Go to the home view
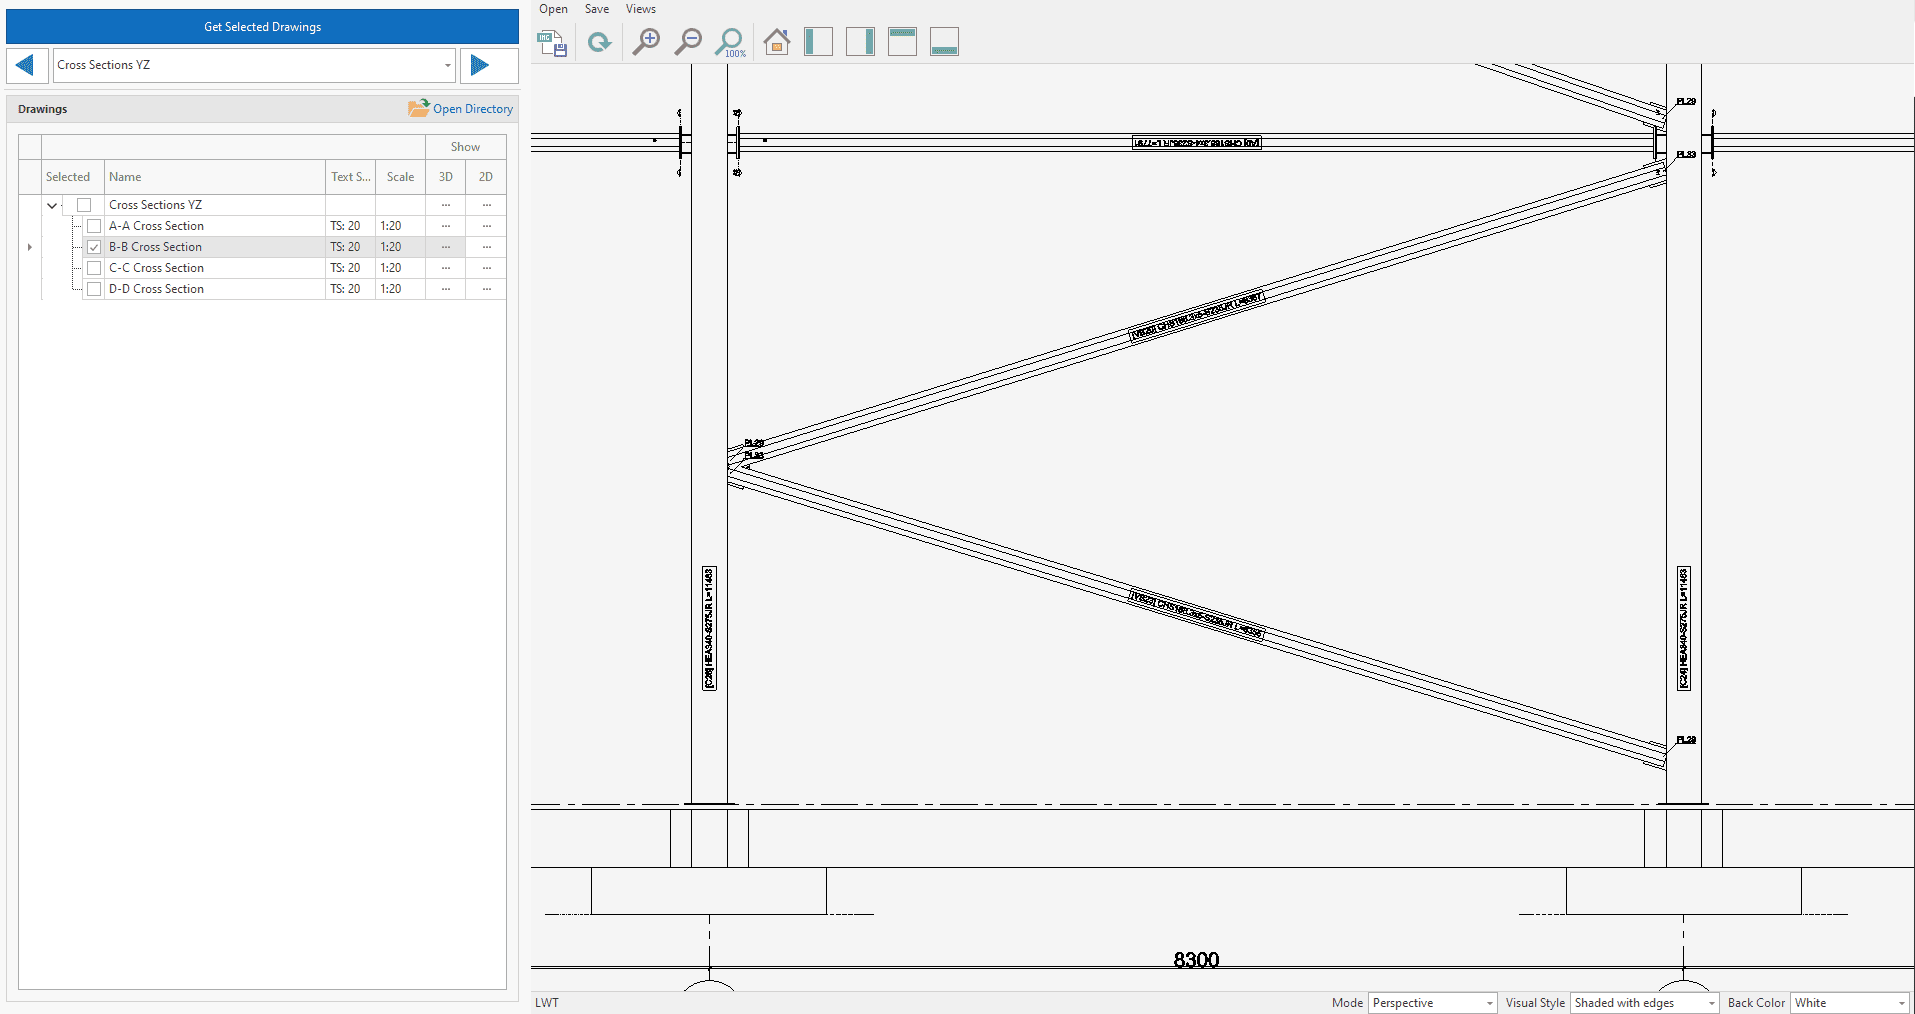The height and width of the screenshot is (1014, 1915). pos(776,42)
